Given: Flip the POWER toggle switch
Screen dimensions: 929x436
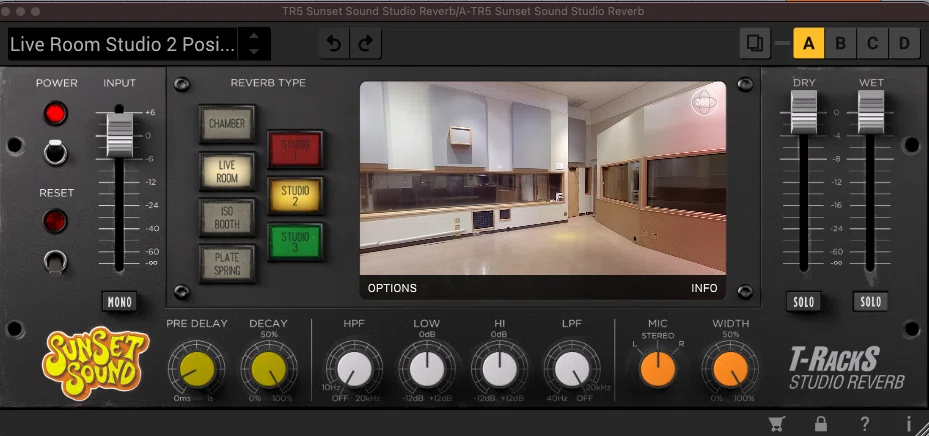Looking at the screenshot, I should pyautogui.click(x=55, y=152).
